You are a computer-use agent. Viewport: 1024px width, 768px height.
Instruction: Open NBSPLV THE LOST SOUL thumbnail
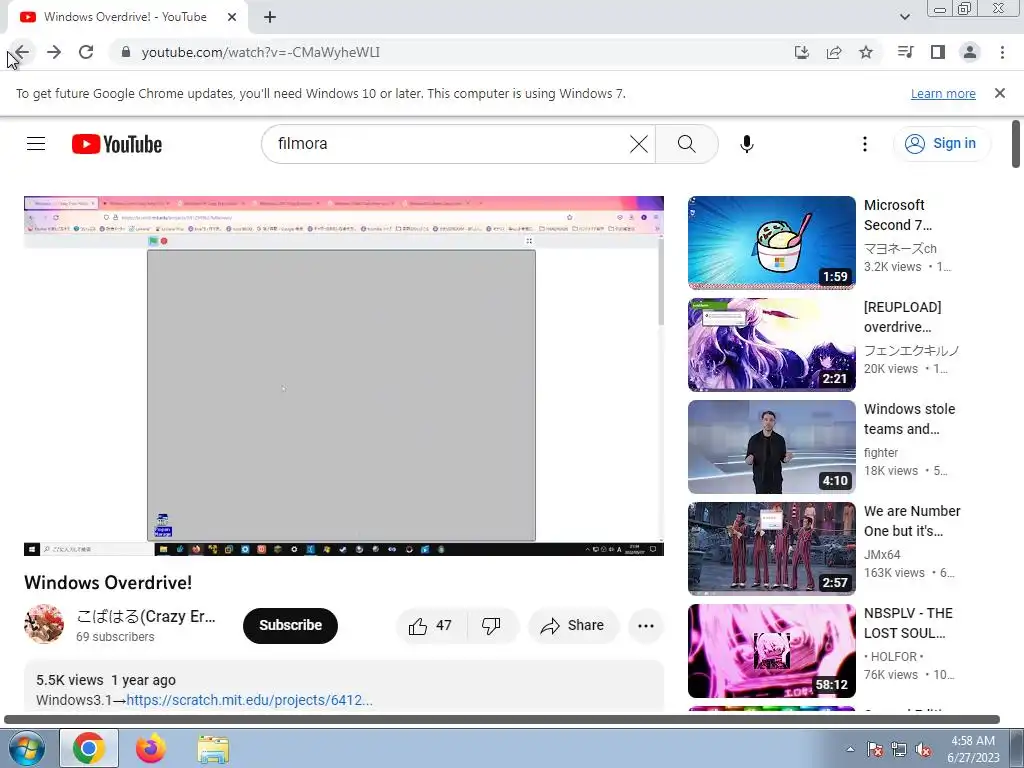click(771, 651)
